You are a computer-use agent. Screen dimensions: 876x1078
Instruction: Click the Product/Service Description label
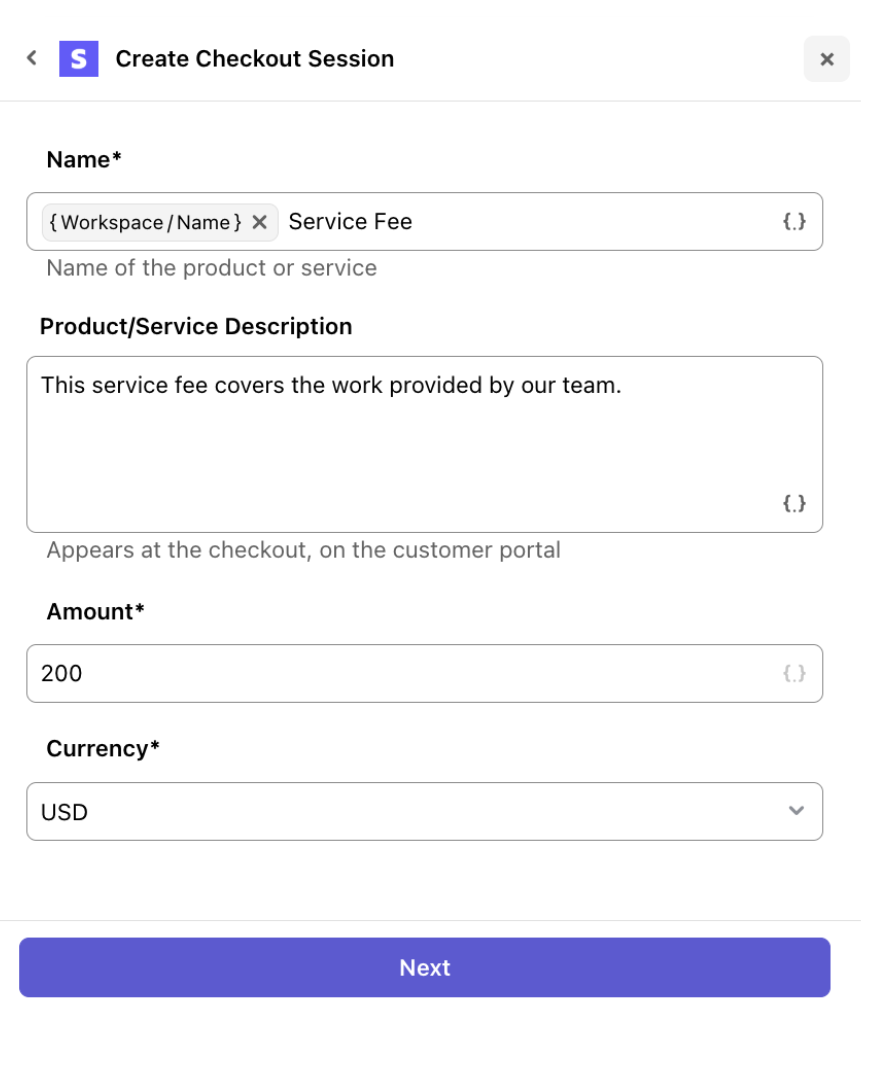click(196, 326)
